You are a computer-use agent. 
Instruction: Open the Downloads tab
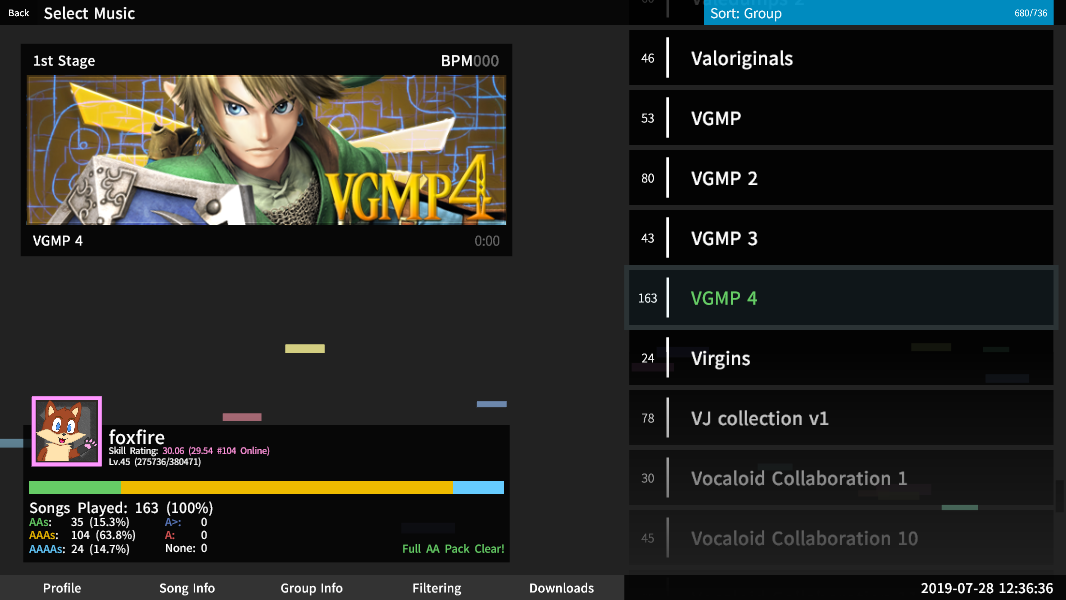tap(562, 588)
